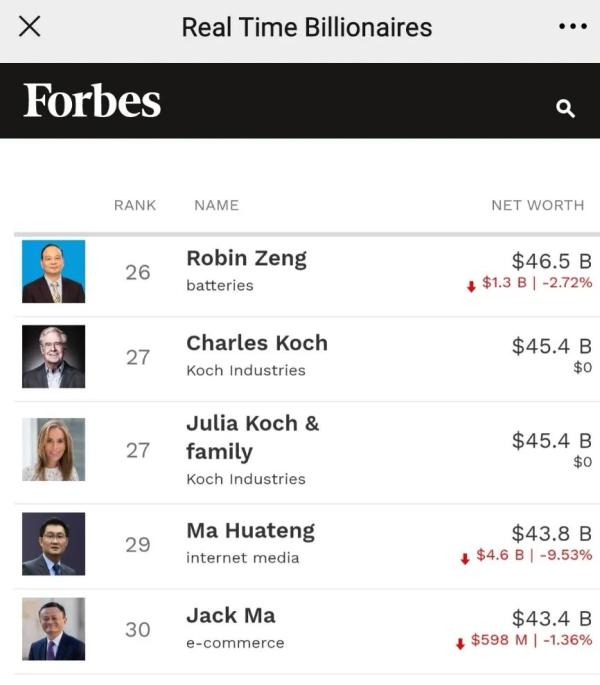The width and height of the screenshot is (600, 685).
Task: Select the Charles Koch name link
Action: [x=257, y=343]
